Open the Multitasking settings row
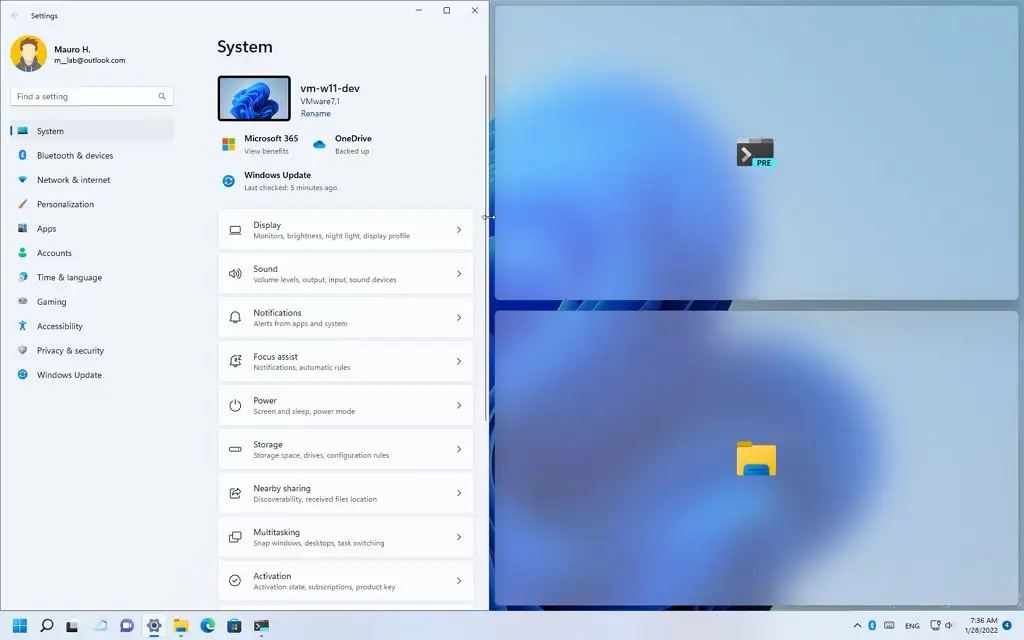 click(345, 537)
